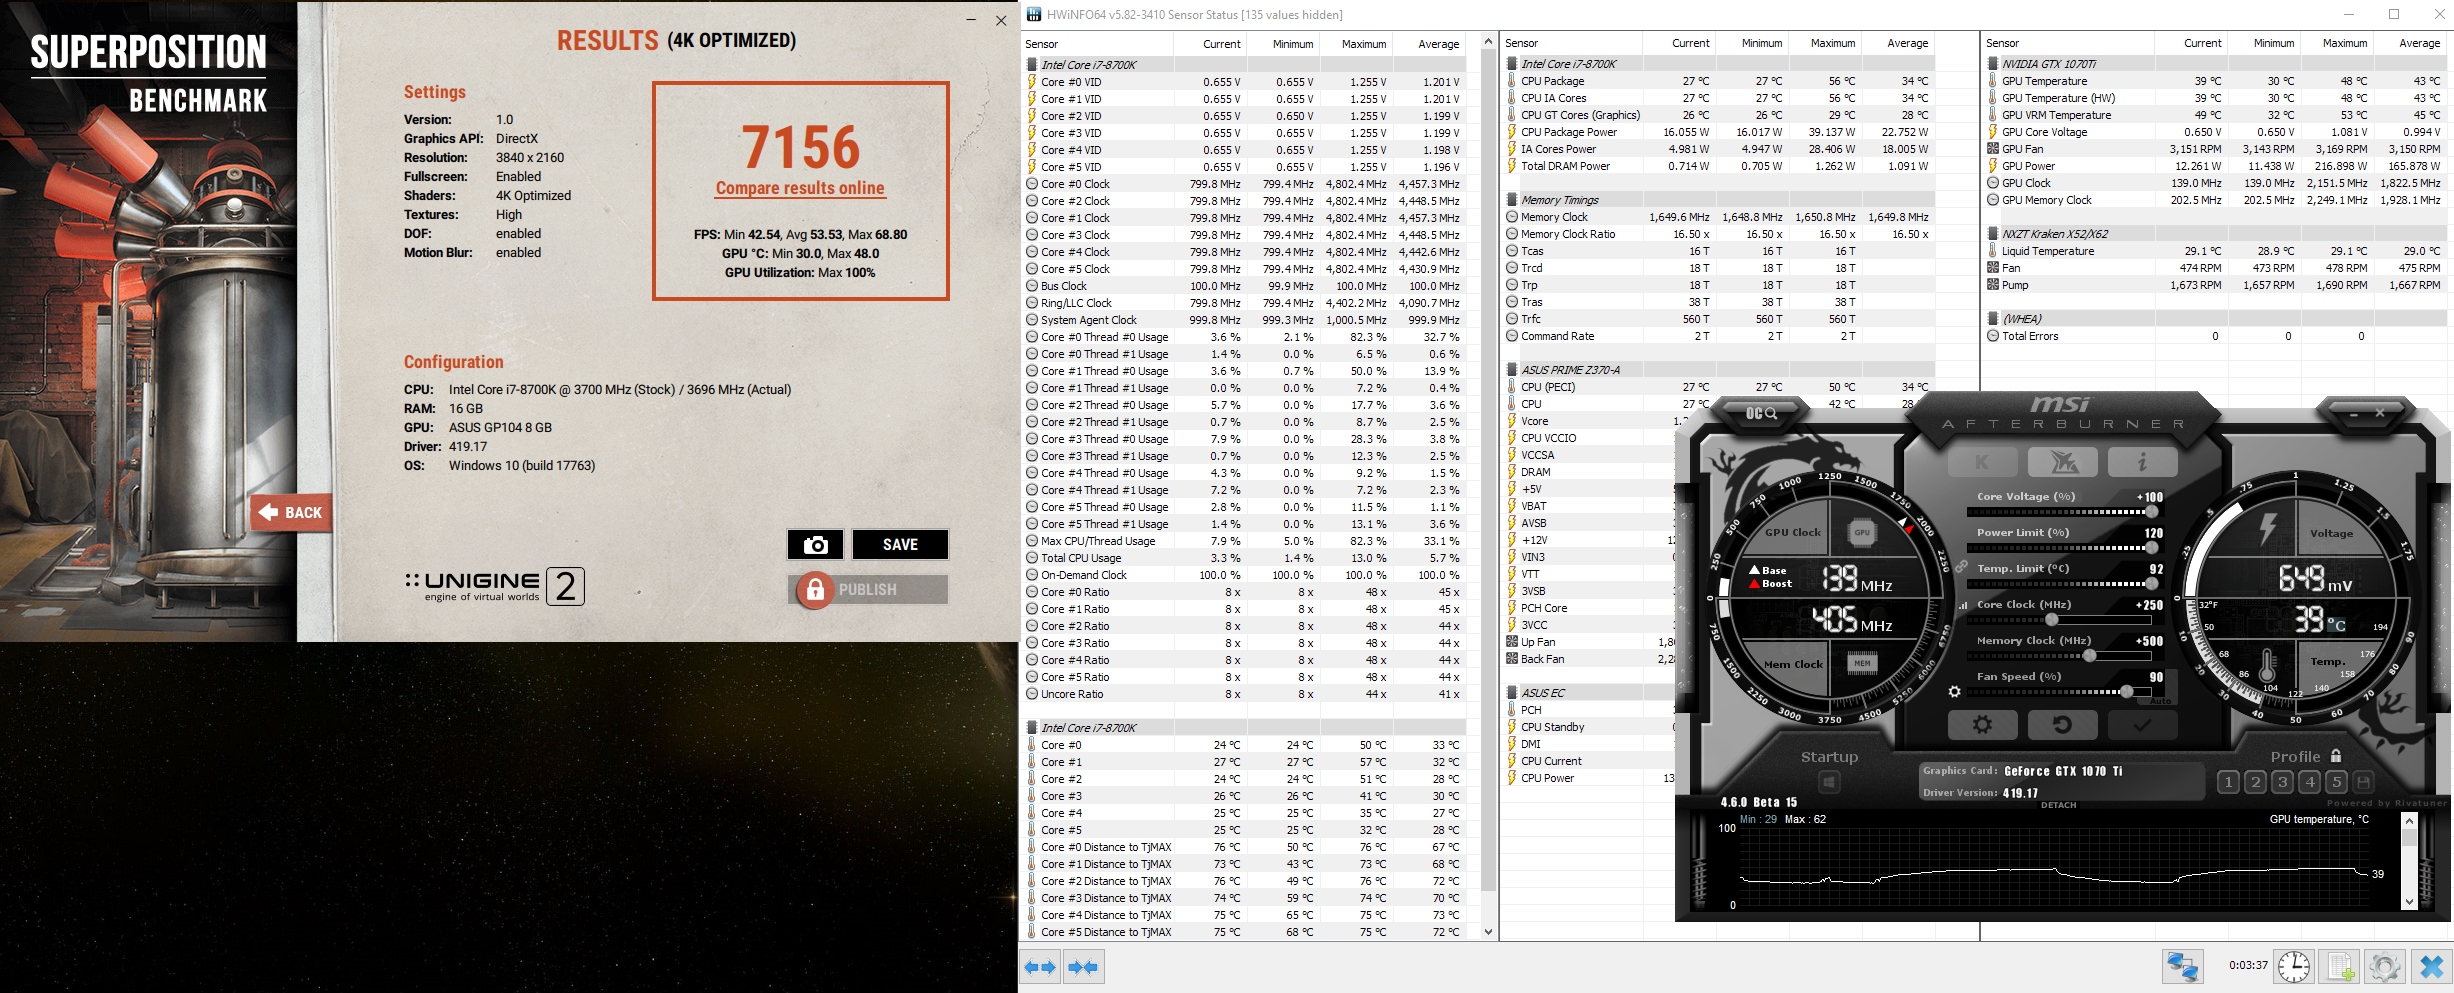Toggle fan speed Auto mode in Afterburner
The image size is (2454, 993).
coord(2160,701)
